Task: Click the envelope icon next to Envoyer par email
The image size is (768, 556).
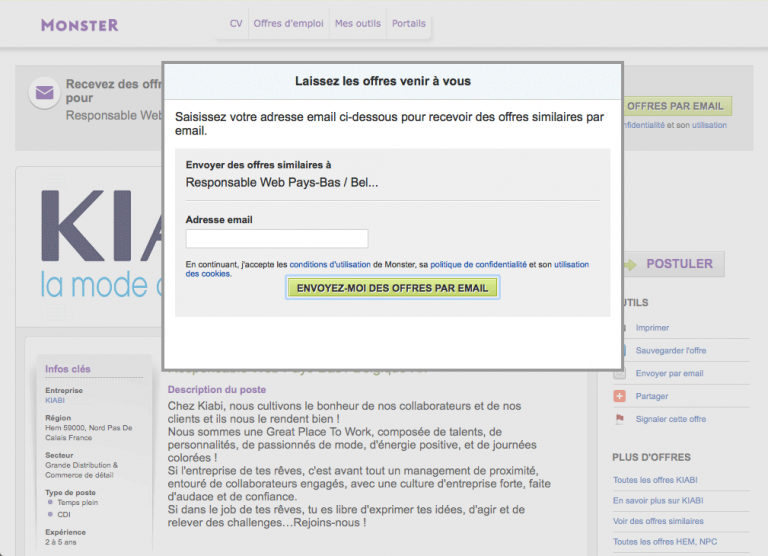Action: (619, 373)
